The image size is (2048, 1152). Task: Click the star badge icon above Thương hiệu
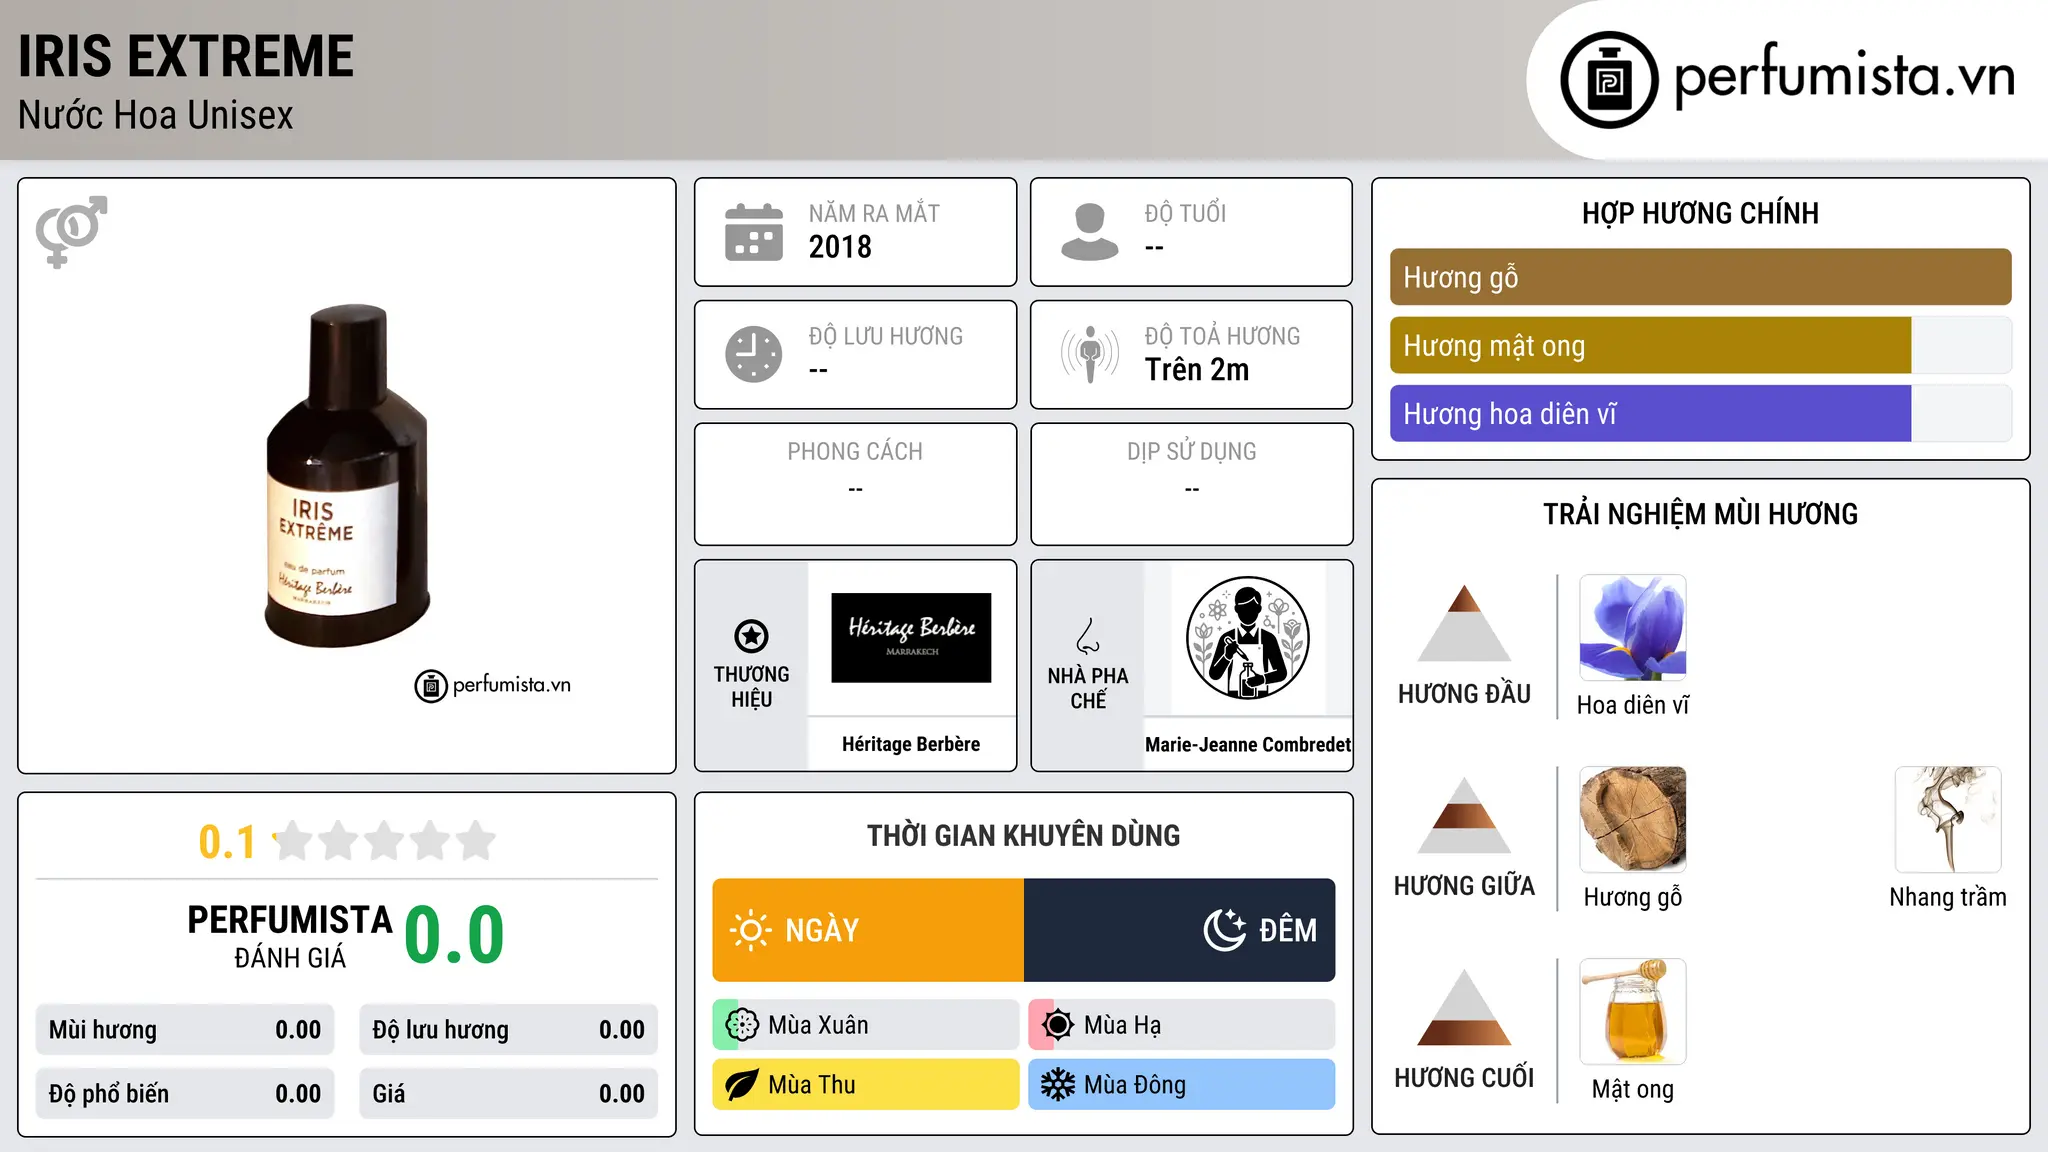pos(751,635)
